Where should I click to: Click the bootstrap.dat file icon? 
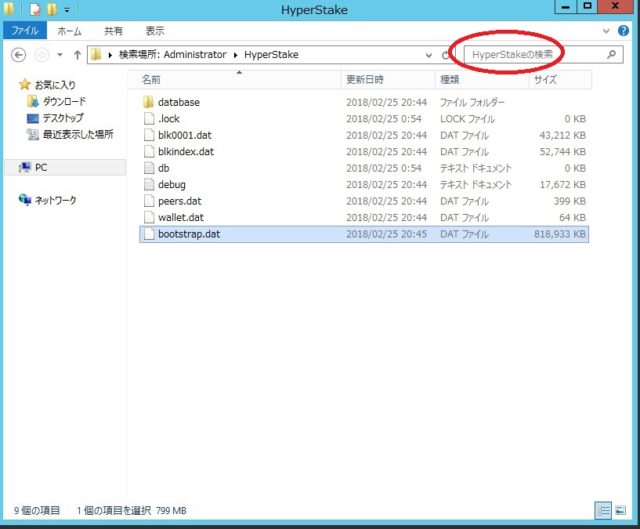coord(149,234)
